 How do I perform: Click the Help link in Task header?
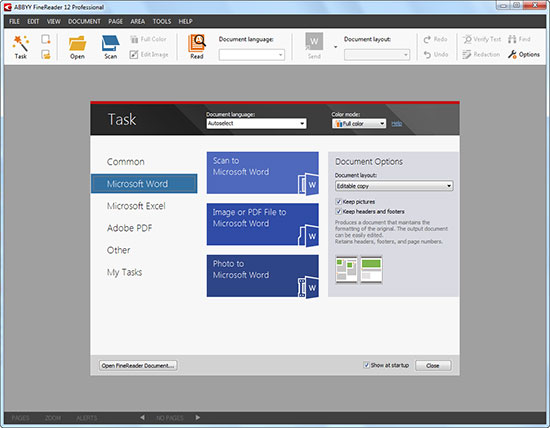tap(396, 123)
